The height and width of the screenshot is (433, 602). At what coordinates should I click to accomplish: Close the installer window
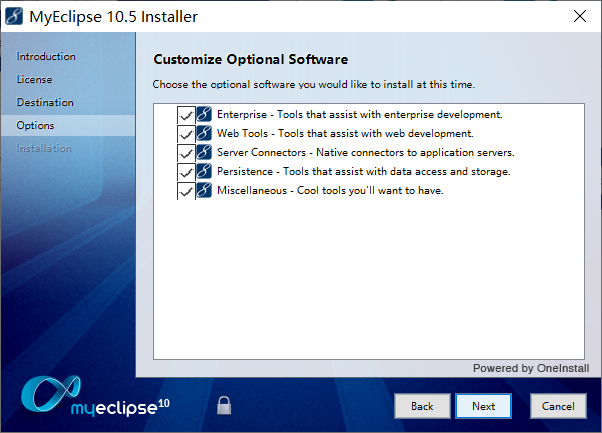580,16
